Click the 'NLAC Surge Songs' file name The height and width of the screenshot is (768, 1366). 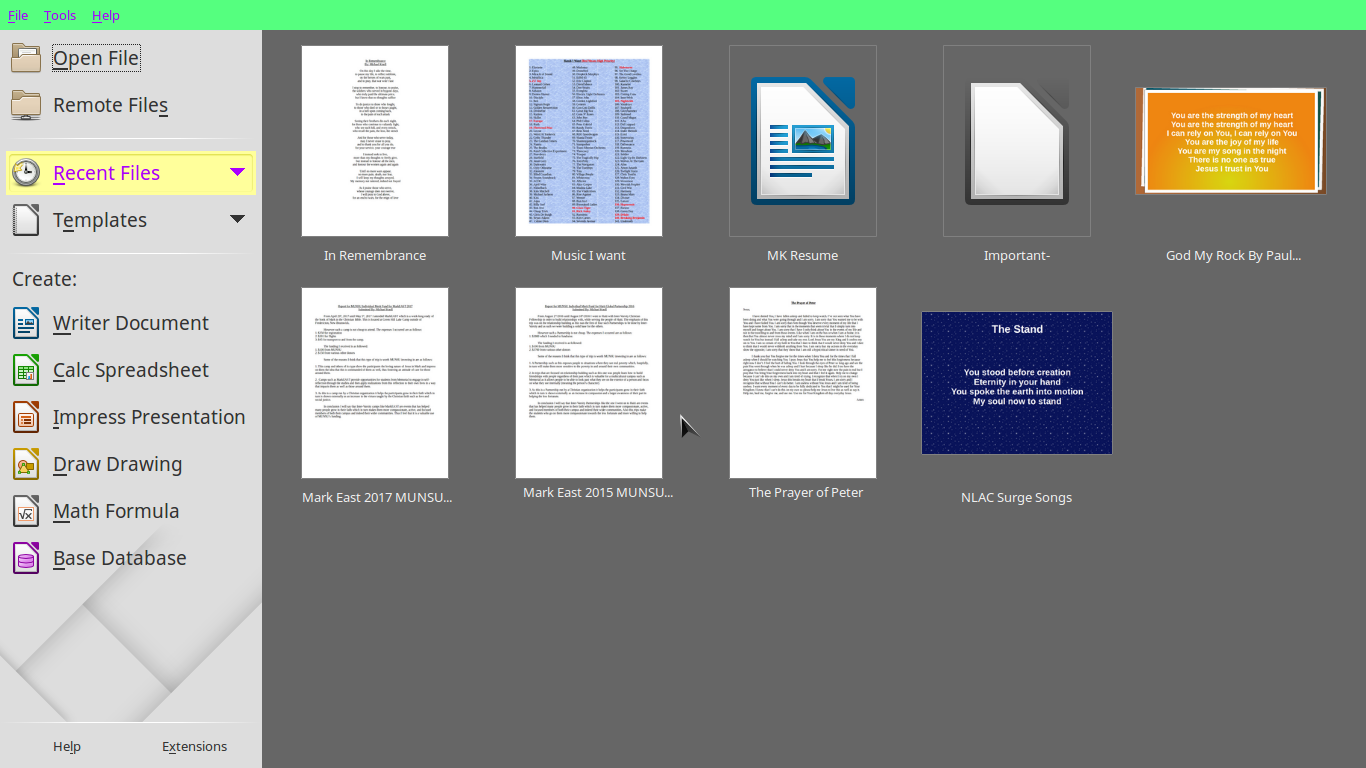[1016, 498]
